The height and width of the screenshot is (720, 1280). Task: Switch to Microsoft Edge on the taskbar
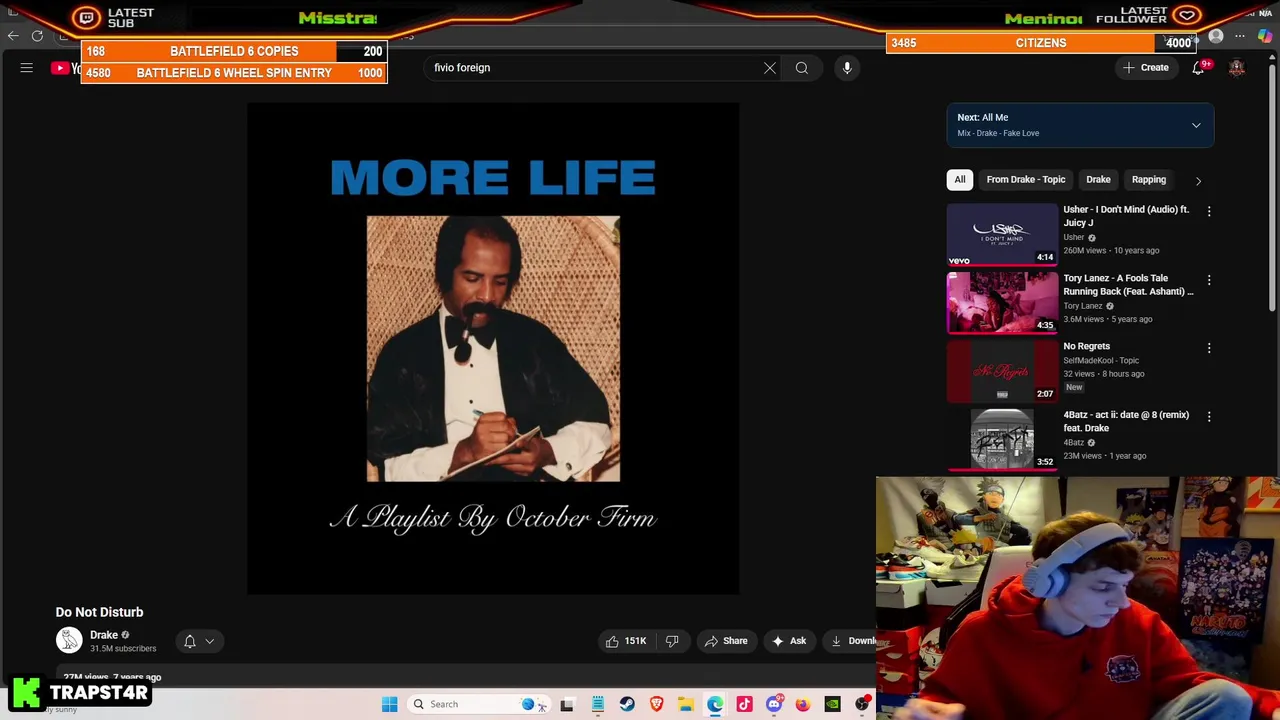pos(715,704)
